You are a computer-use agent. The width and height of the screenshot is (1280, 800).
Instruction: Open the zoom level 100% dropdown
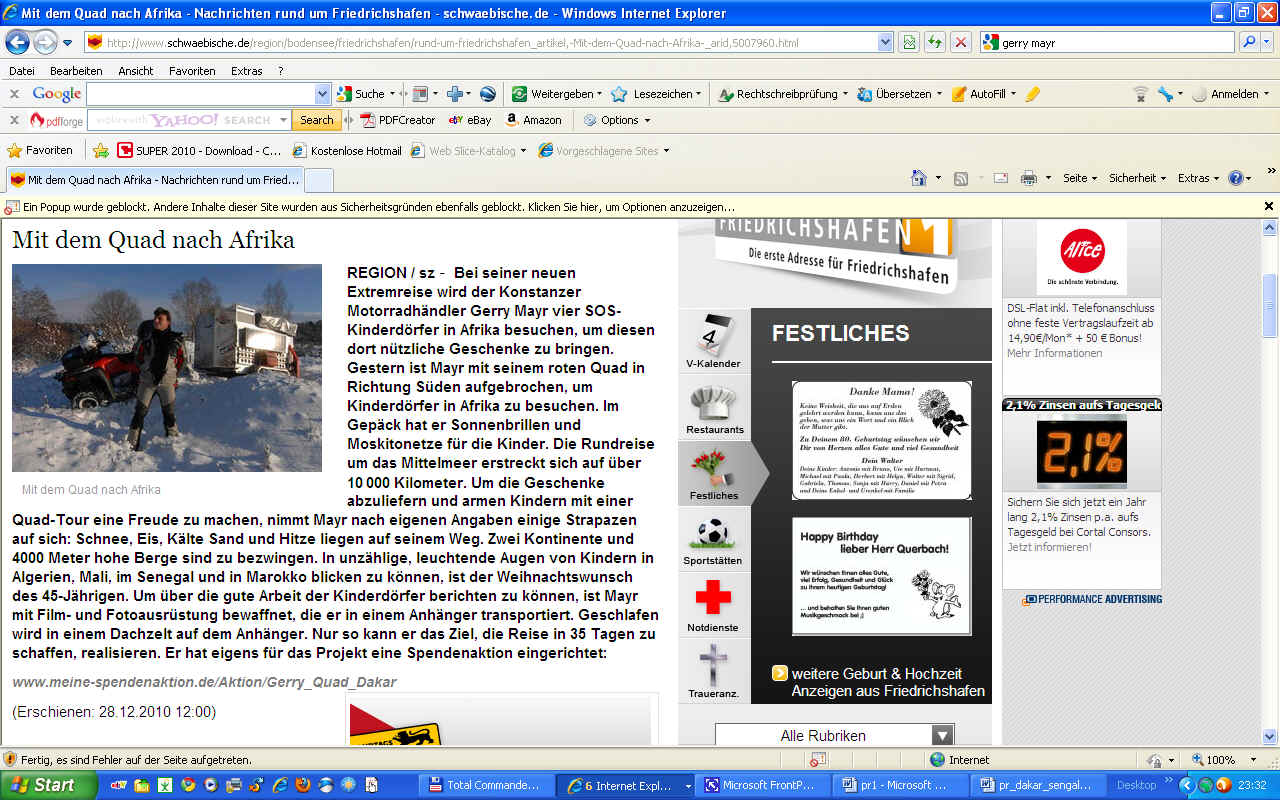click(x=1255, y=760)
